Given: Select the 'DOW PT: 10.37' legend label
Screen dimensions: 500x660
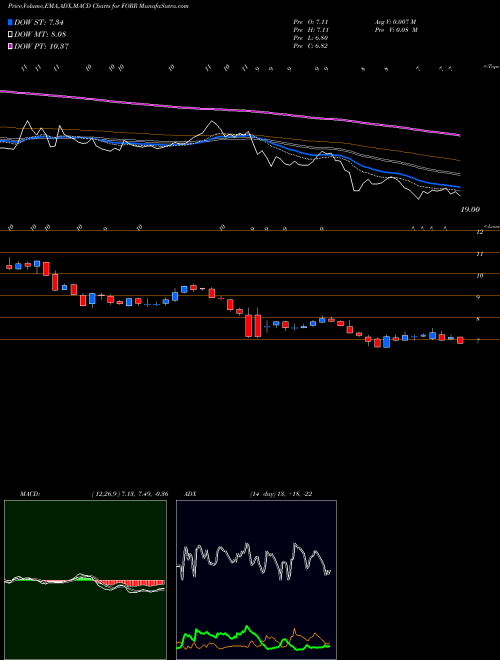Looking at the screenshot, I should pos(41,46).
